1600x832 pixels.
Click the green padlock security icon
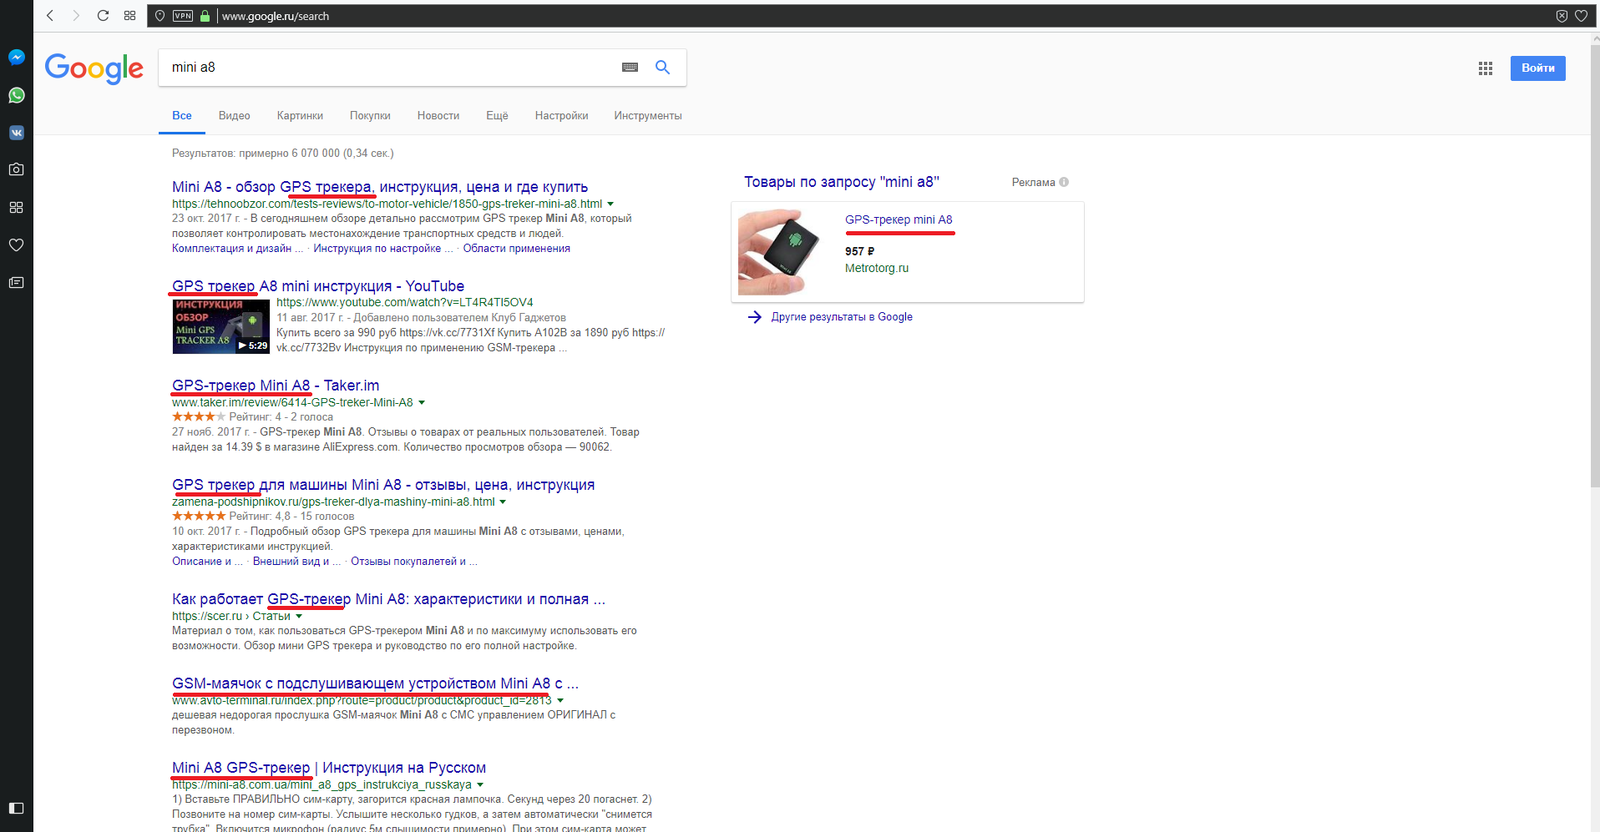click(x=205, y=16)
